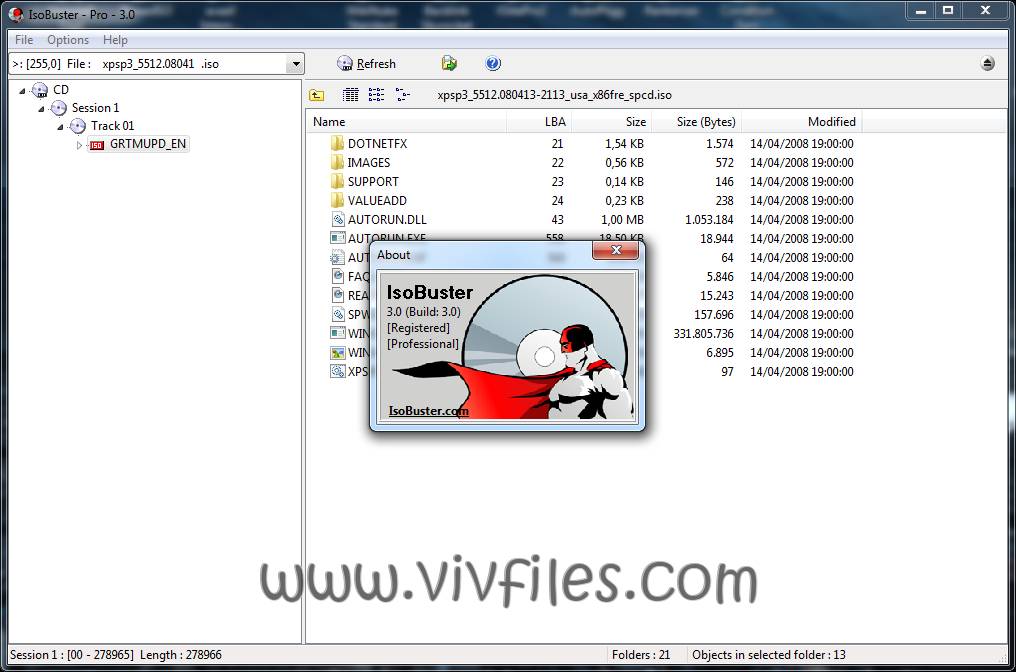Select the GRTMUPD_EN label in the tree
This screenshot has width=1016, height=672.
148,144
